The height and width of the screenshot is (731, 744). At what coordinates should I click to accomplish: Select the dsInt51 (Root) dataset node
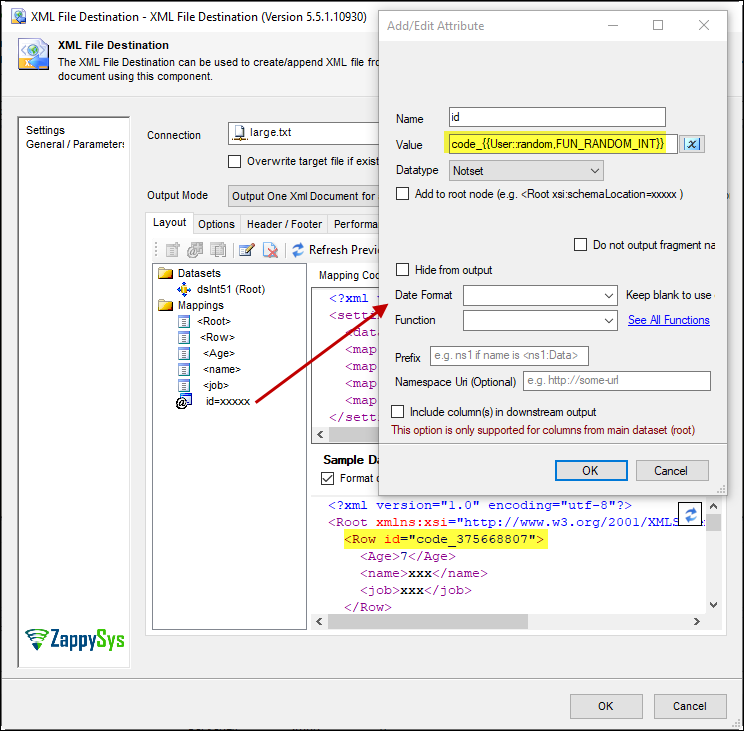pyautogui.click(x=231, y=289)
